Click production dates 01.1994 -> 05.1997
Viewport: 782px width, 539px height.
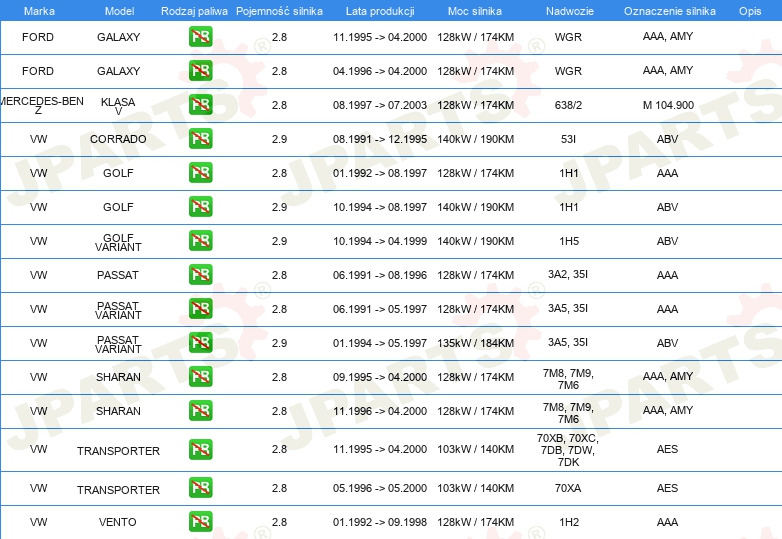(380, 343)
